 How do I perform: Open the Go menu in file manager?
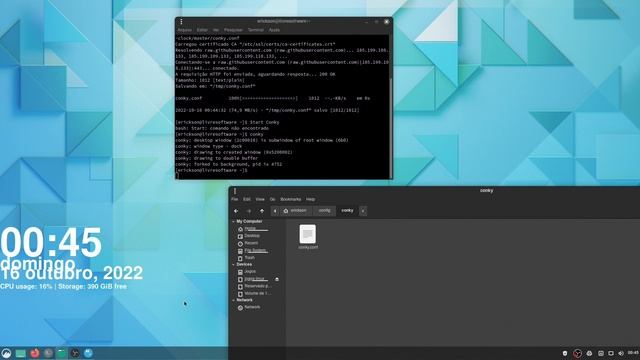pyautogui.click(x=273, y=200)
